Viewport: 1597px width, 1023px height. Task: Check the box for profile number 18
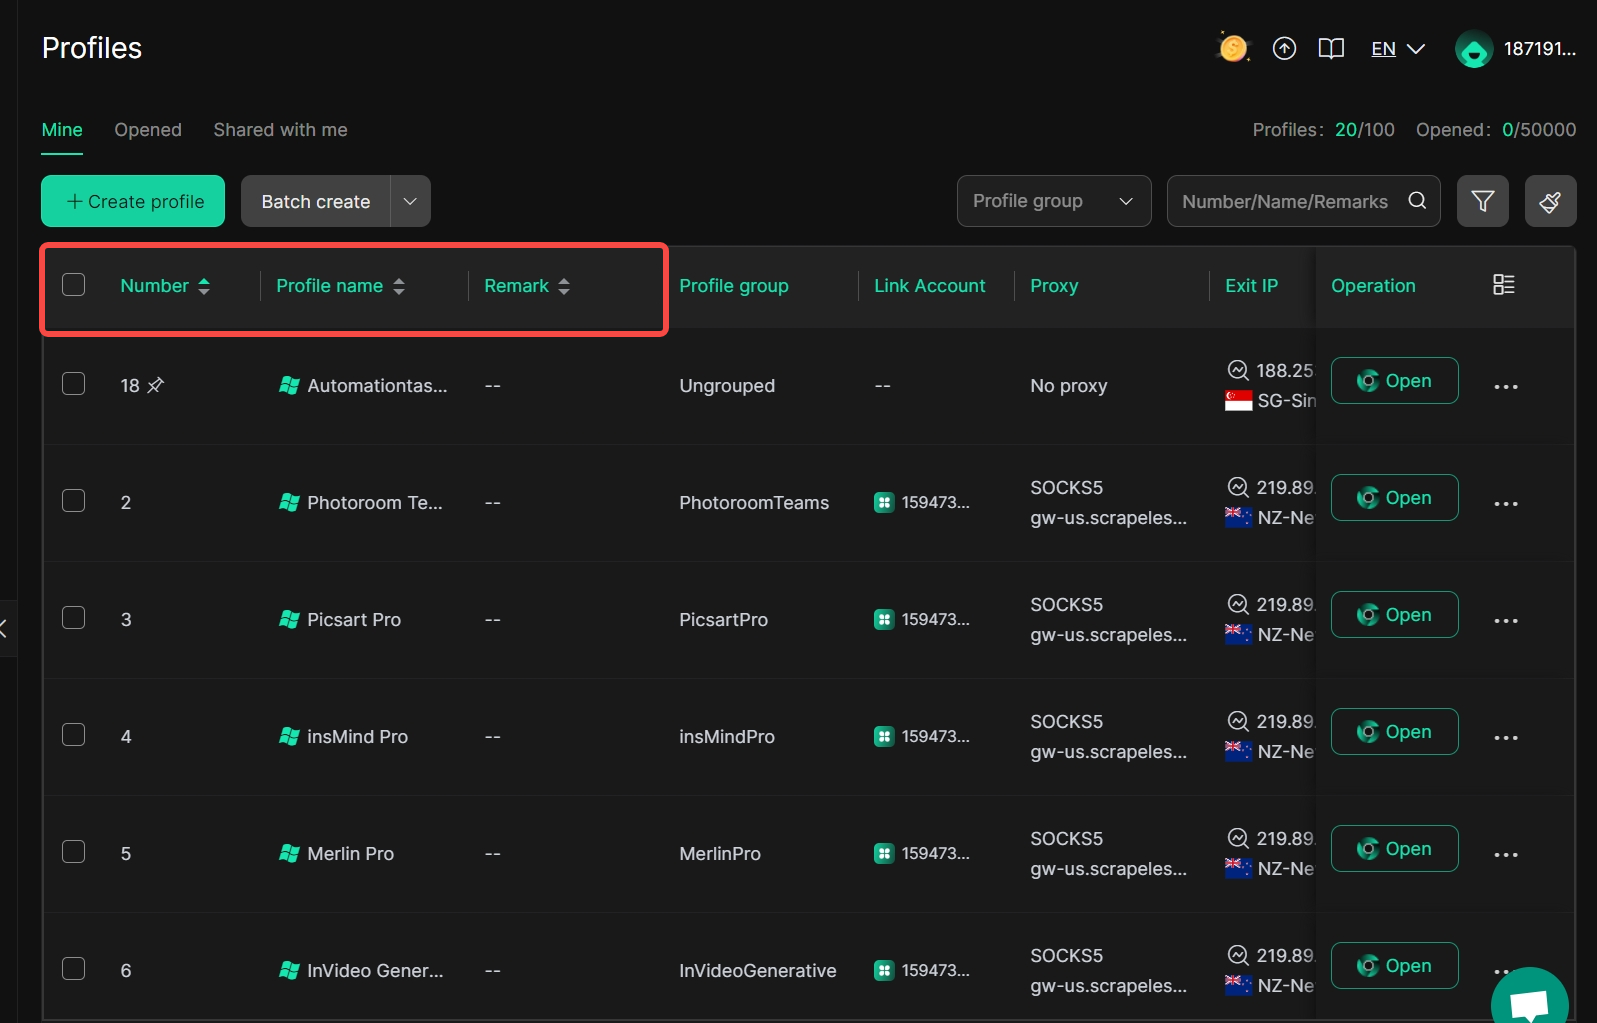73,384
